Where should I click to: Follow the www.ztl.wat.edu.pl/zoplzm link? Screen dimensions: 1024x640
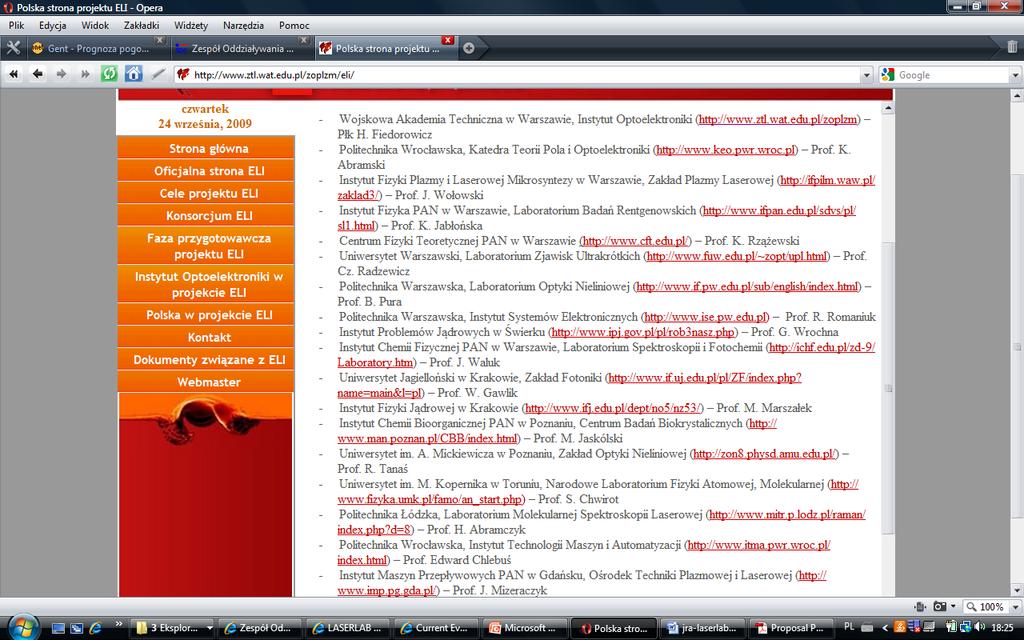coord(777,120)
